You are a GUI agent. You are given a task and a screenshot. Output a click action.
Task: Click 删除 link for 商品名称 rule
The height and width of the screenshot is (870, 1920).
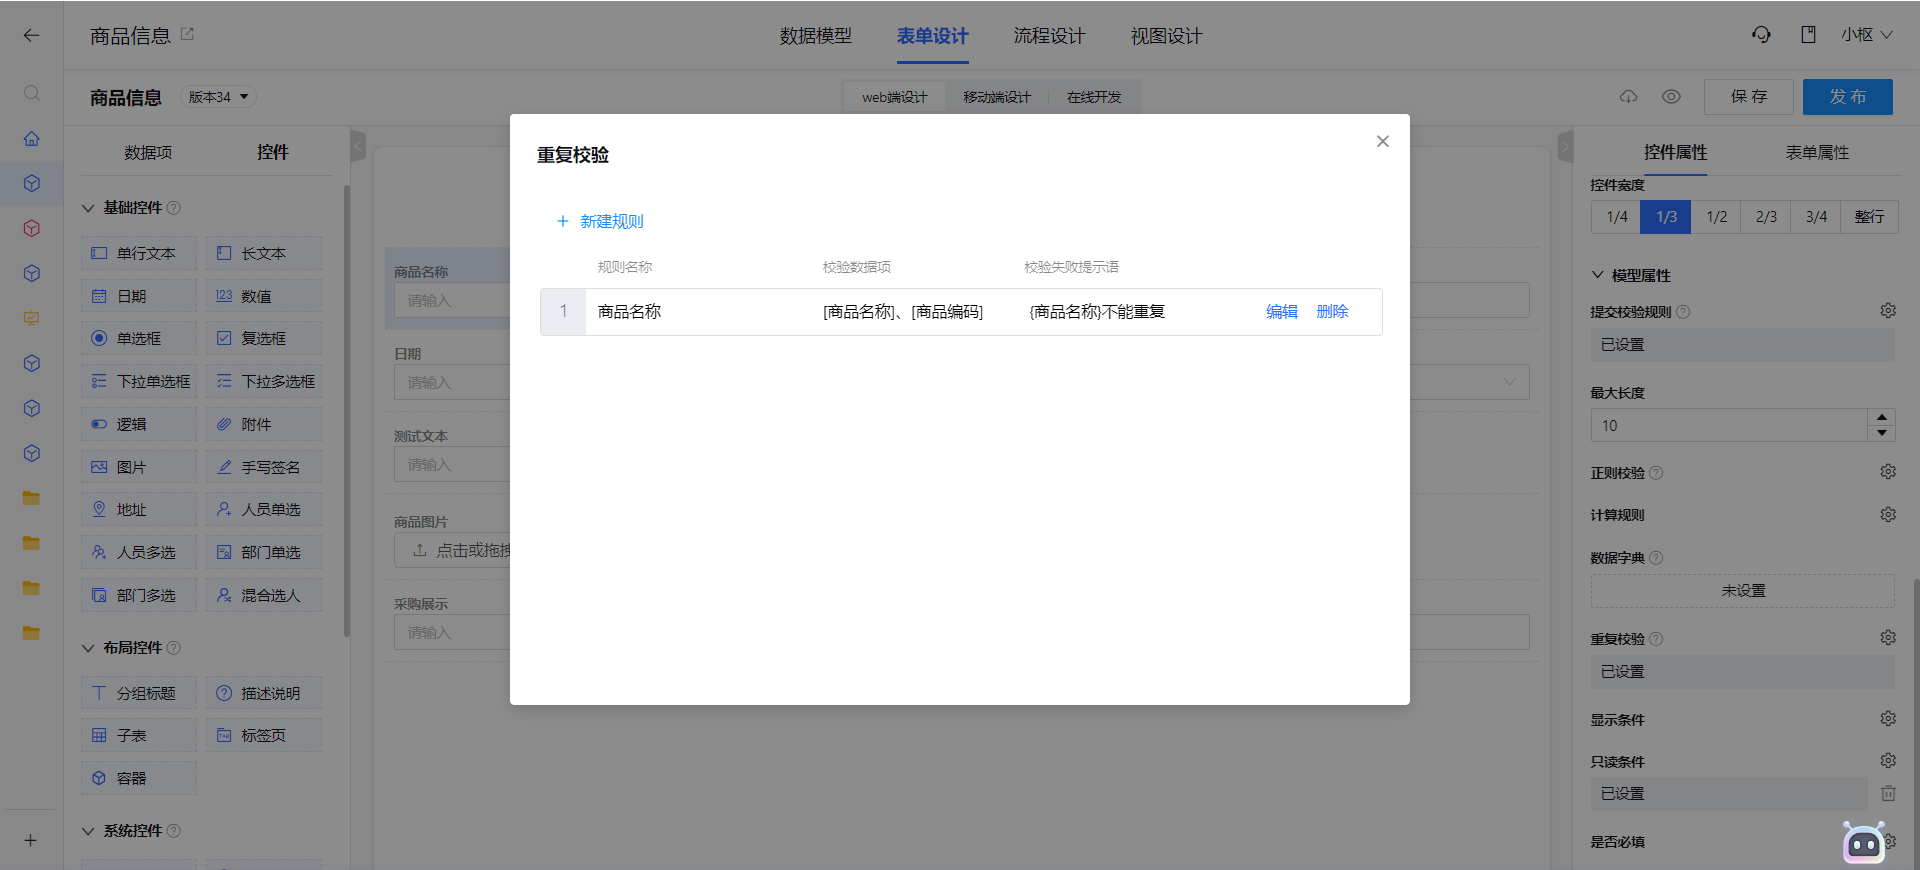click(x=1332, y=312)
